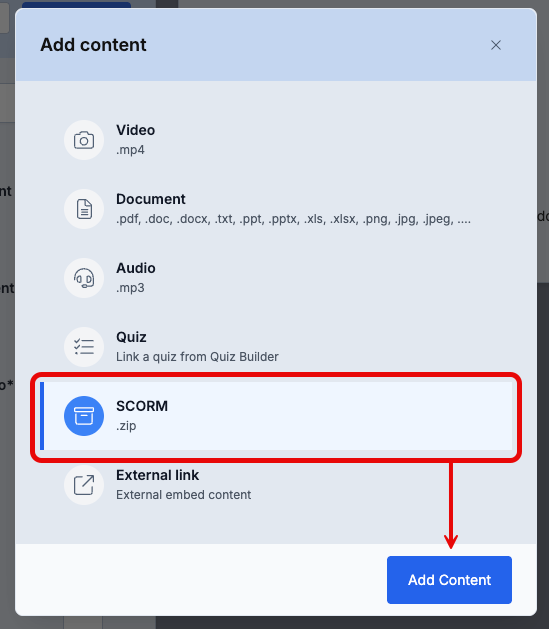
Task: Close the Add content dialog
Action: [x=496, y=45]
